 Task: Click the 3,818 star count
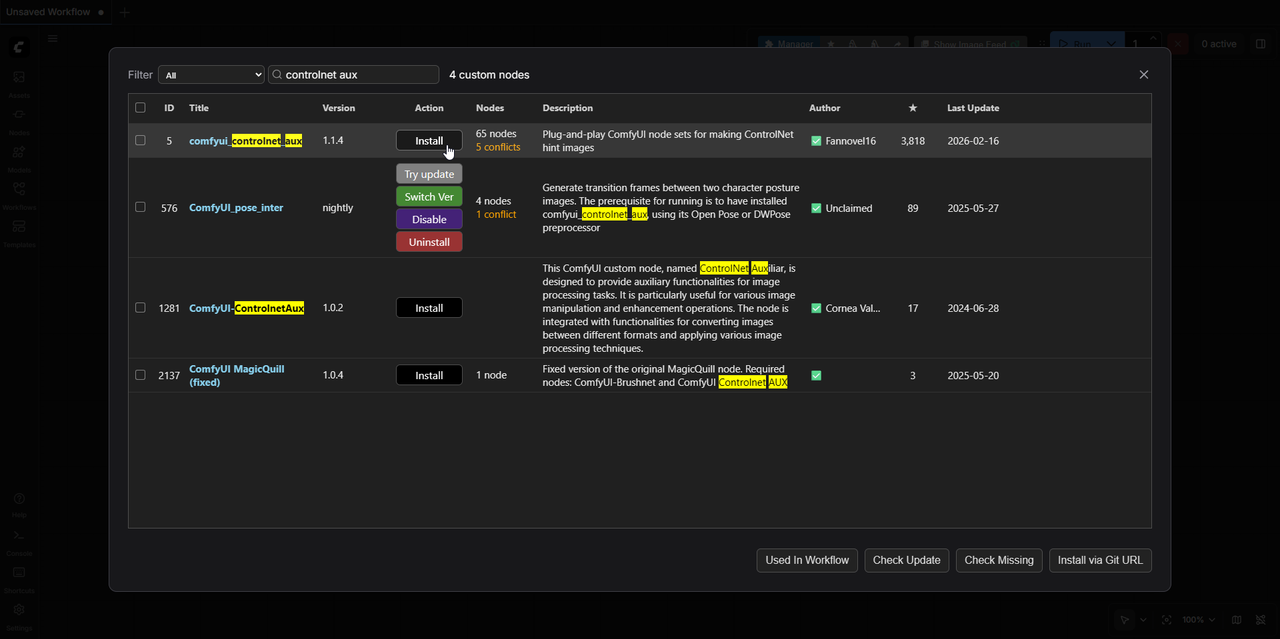click(x=913, y=141)
